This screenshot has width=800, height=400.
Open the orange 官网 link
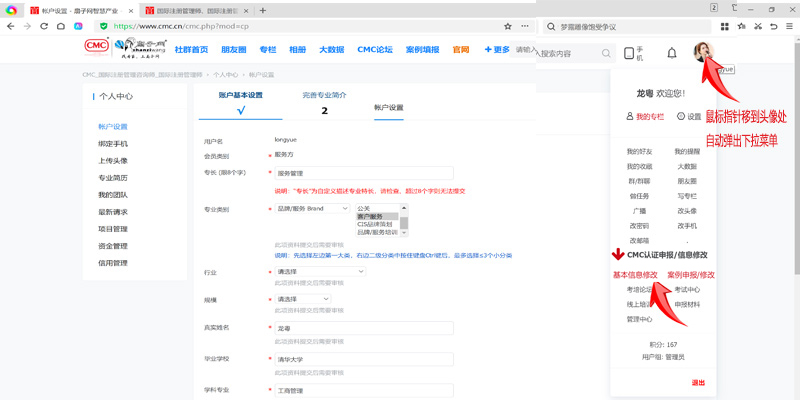tap(461, 49)
